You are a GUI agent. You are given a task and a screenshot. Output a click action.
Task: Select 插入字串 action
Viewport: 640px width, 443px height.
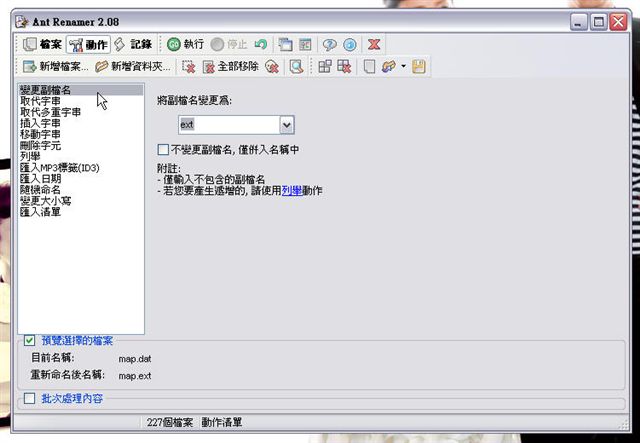click(x=81, y=123)
